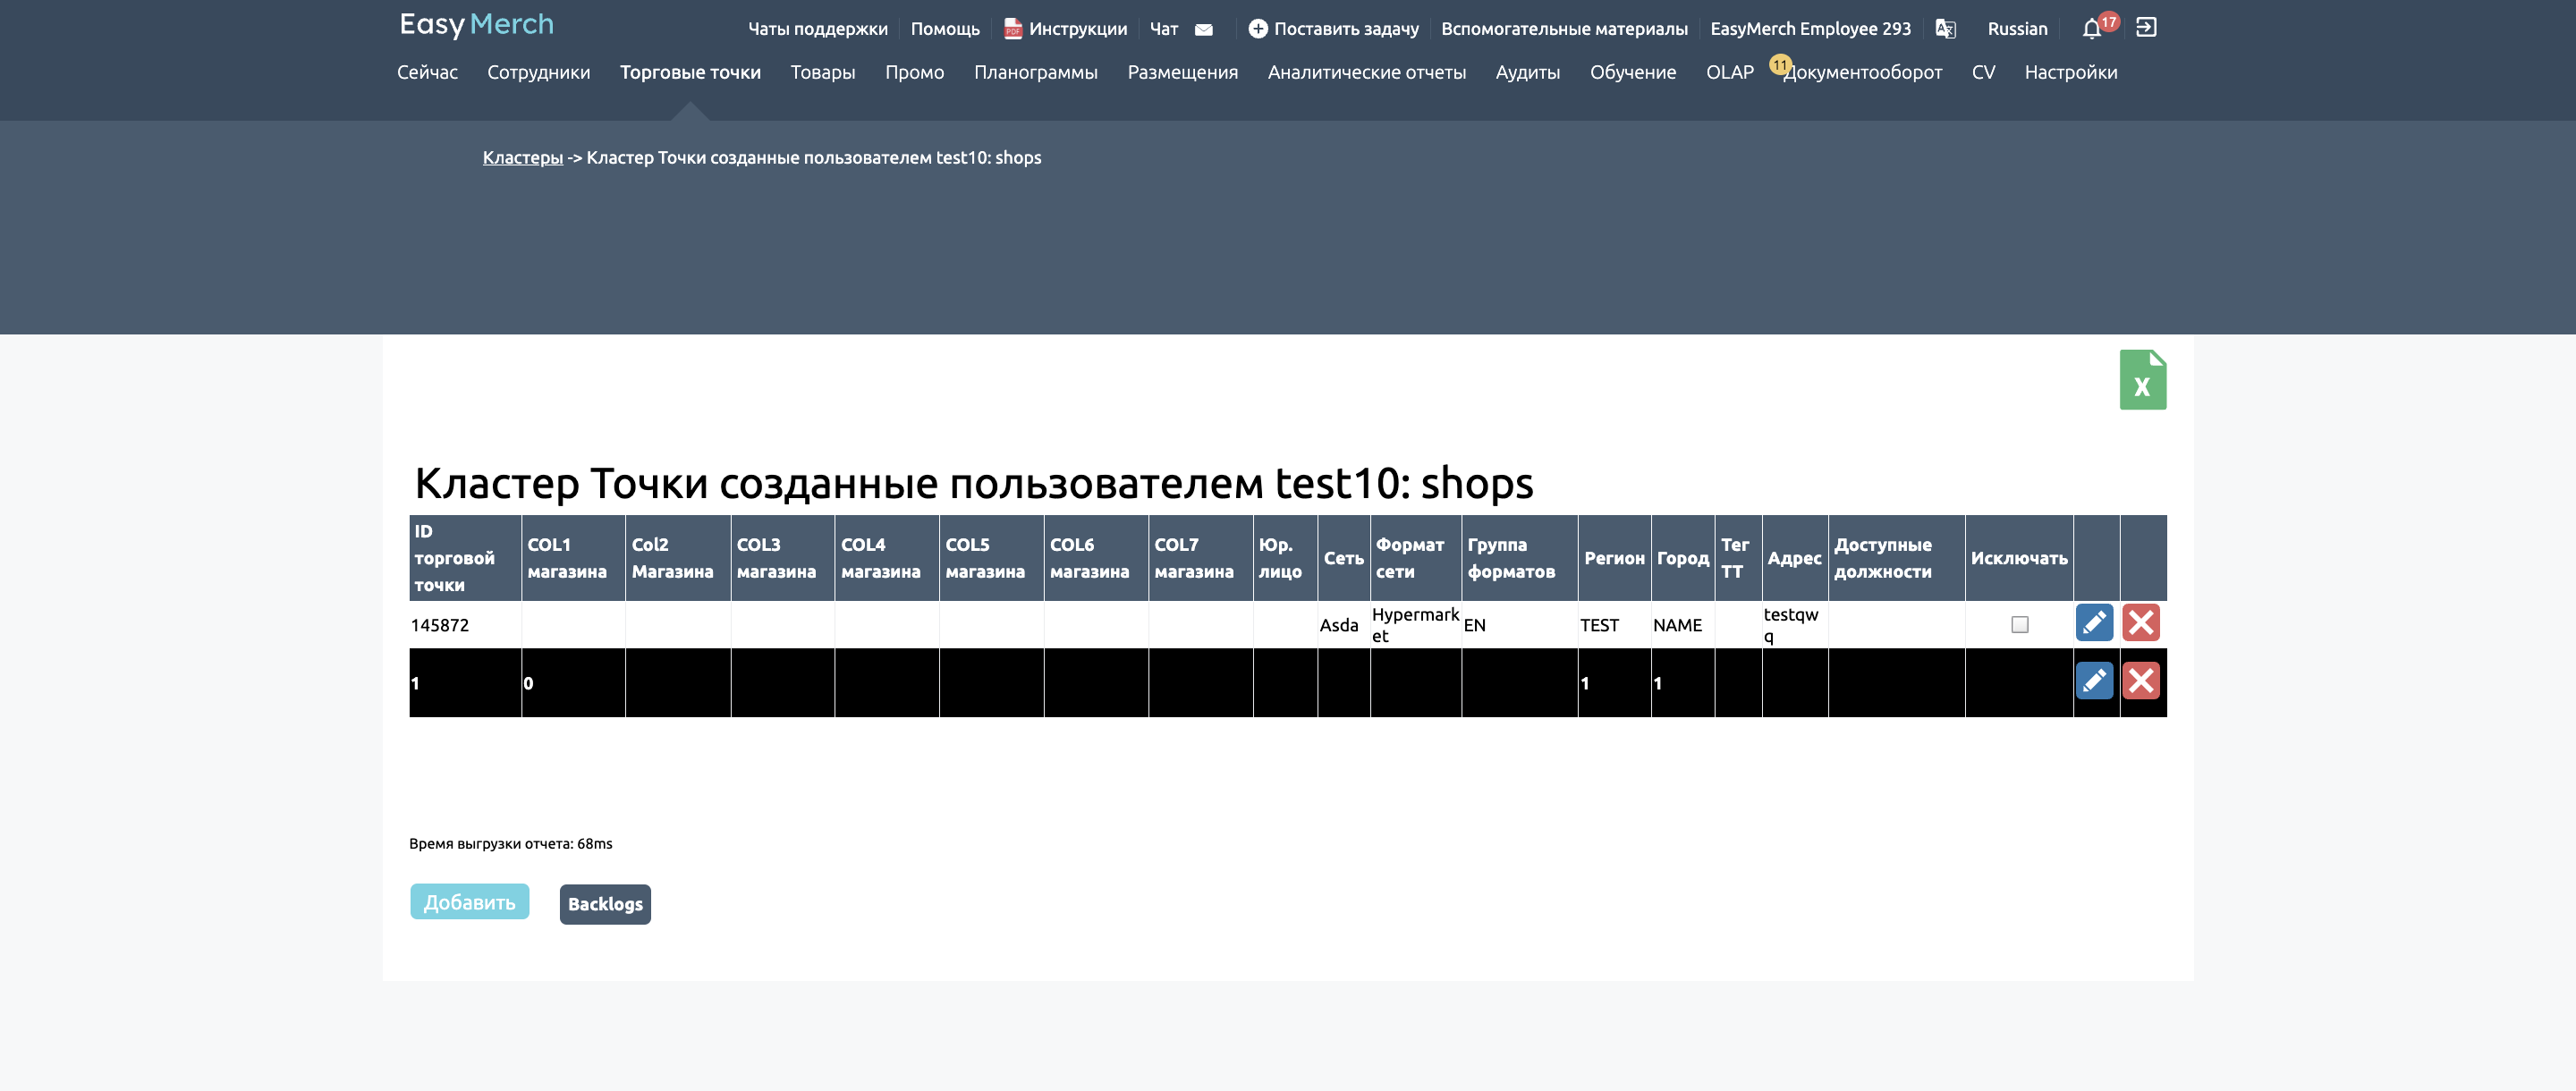Click the Backlogs button
2576x1091 pixels.
(x=605, y=904)
